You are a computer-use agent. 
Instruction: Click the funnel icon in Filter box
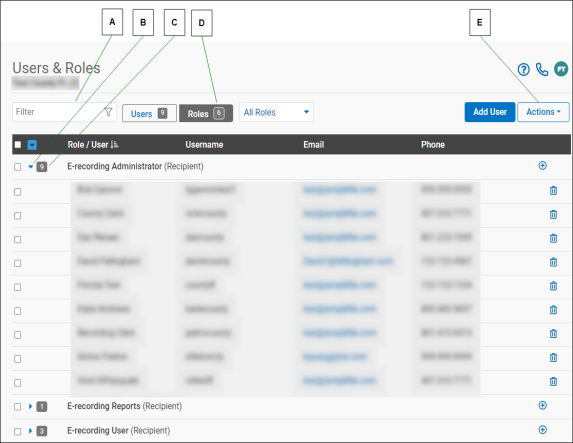point(109,112)
